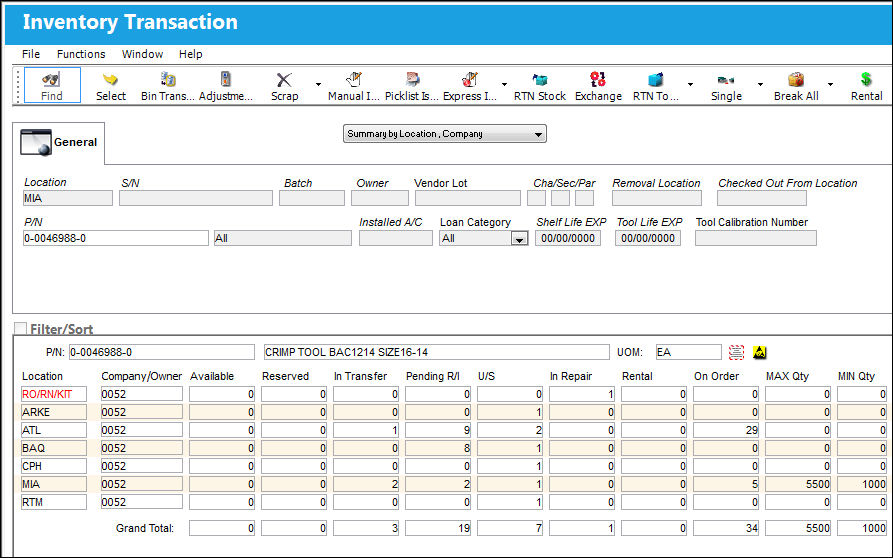Click the Select hand toolbar icon
The image size is (893, 558).
pos(110,79)
